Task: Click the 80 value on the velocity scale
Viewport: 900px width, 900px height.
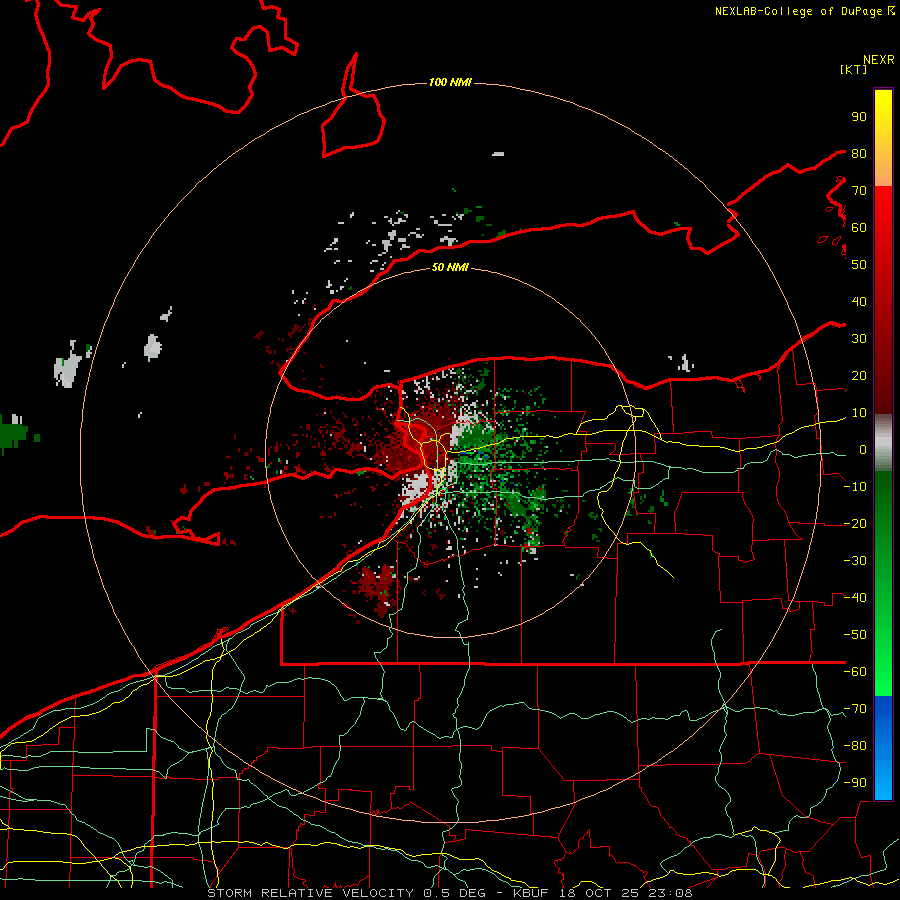Action: tap(859, 153)
